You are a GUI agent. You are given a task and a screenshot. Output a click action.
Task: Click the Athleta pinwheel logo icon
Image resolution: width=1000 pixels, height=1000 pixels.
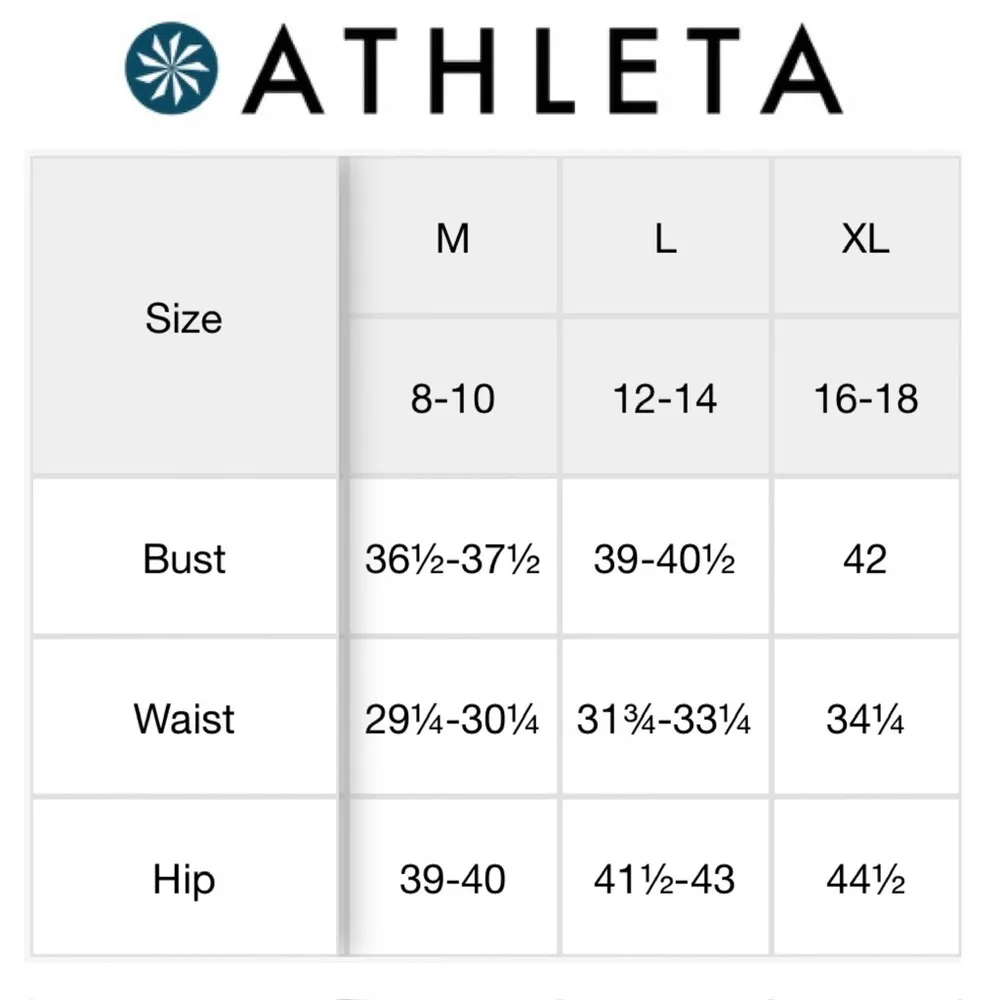171,67
